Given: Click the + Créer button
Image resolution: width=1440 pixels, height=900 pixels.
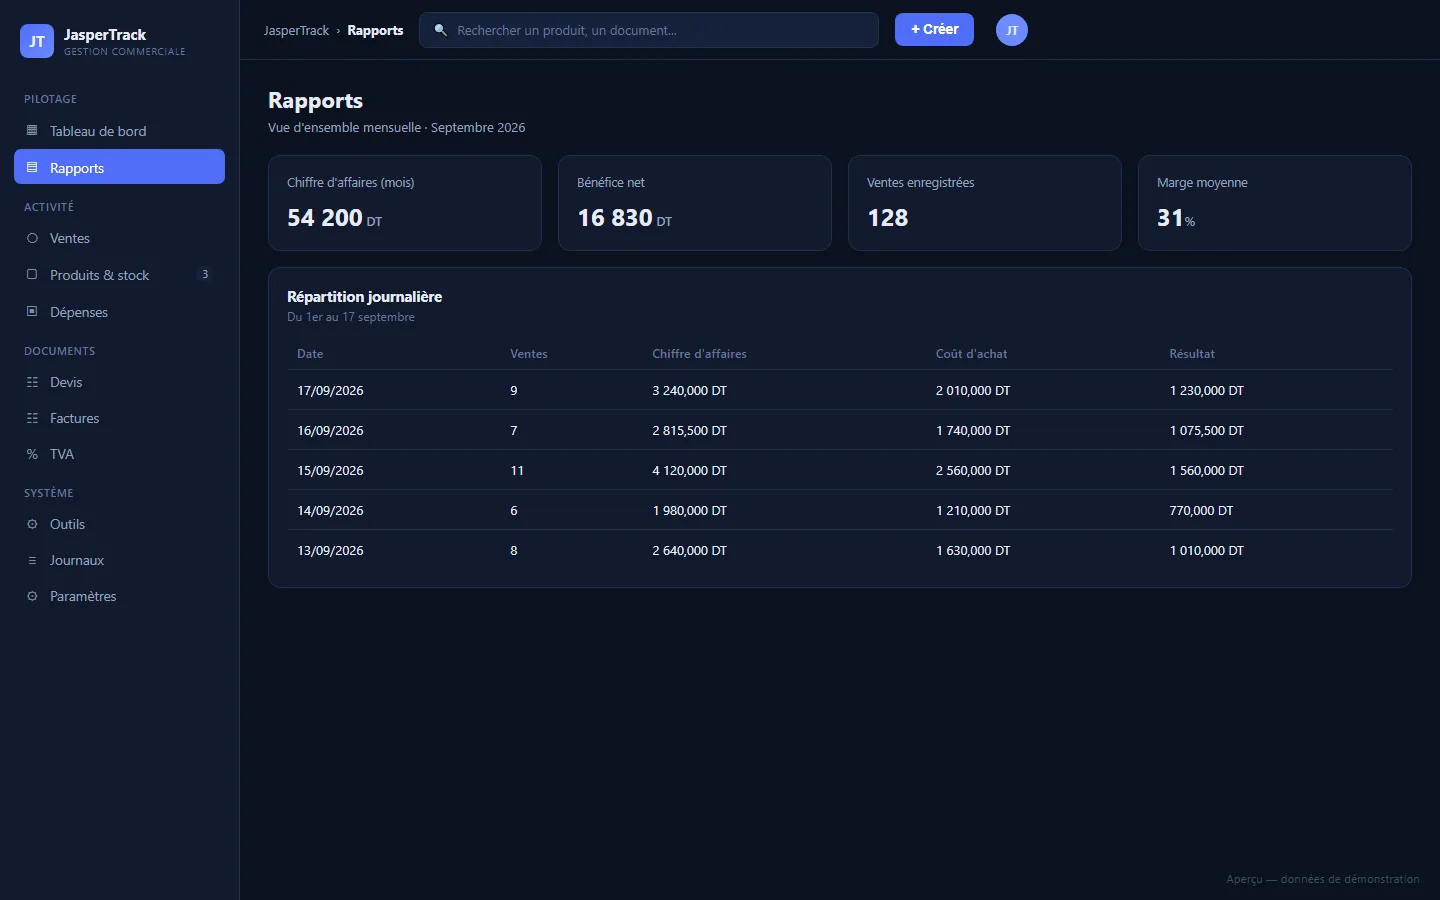Looking at the screenshot, I should point(934,29).
